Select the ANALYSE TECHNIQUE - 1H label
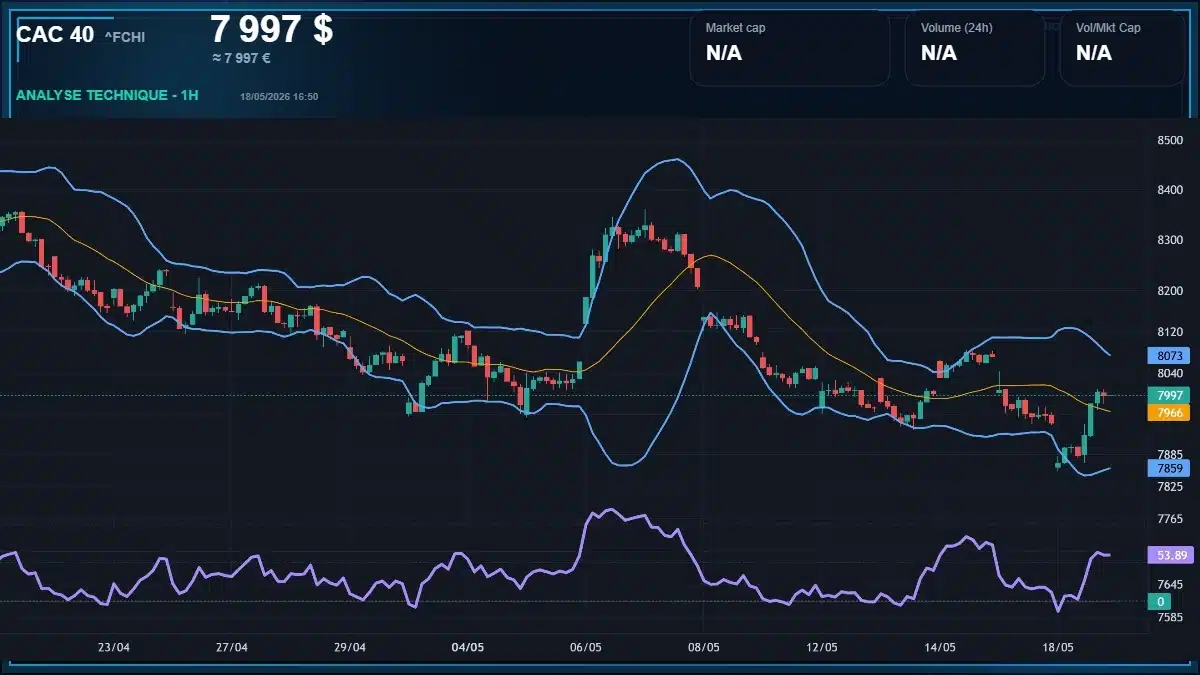 (108, 95)
